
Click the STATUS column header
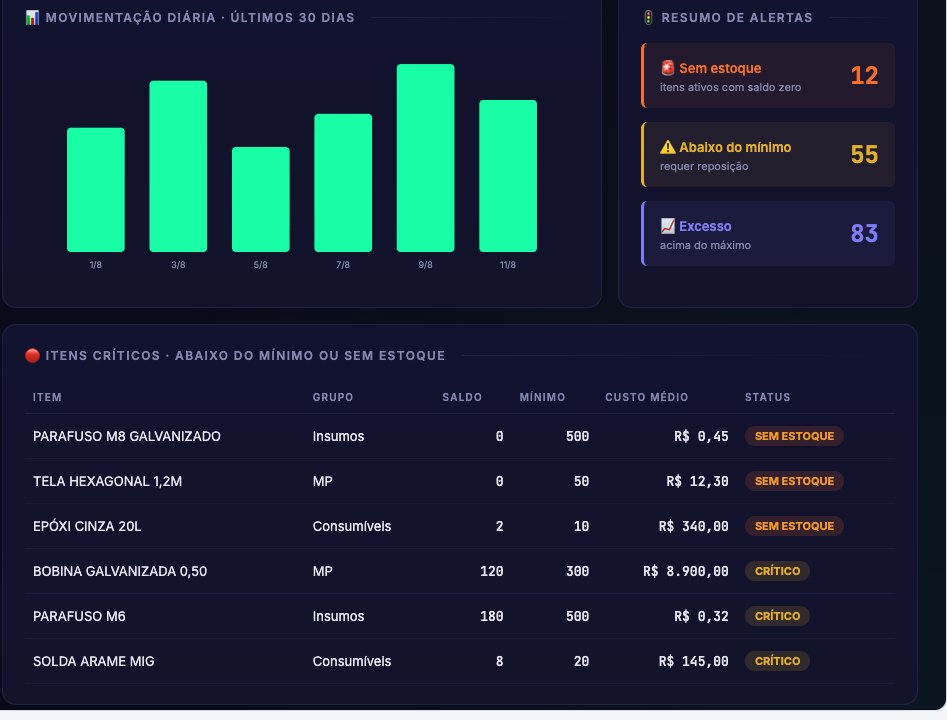(x=767, y=397)
